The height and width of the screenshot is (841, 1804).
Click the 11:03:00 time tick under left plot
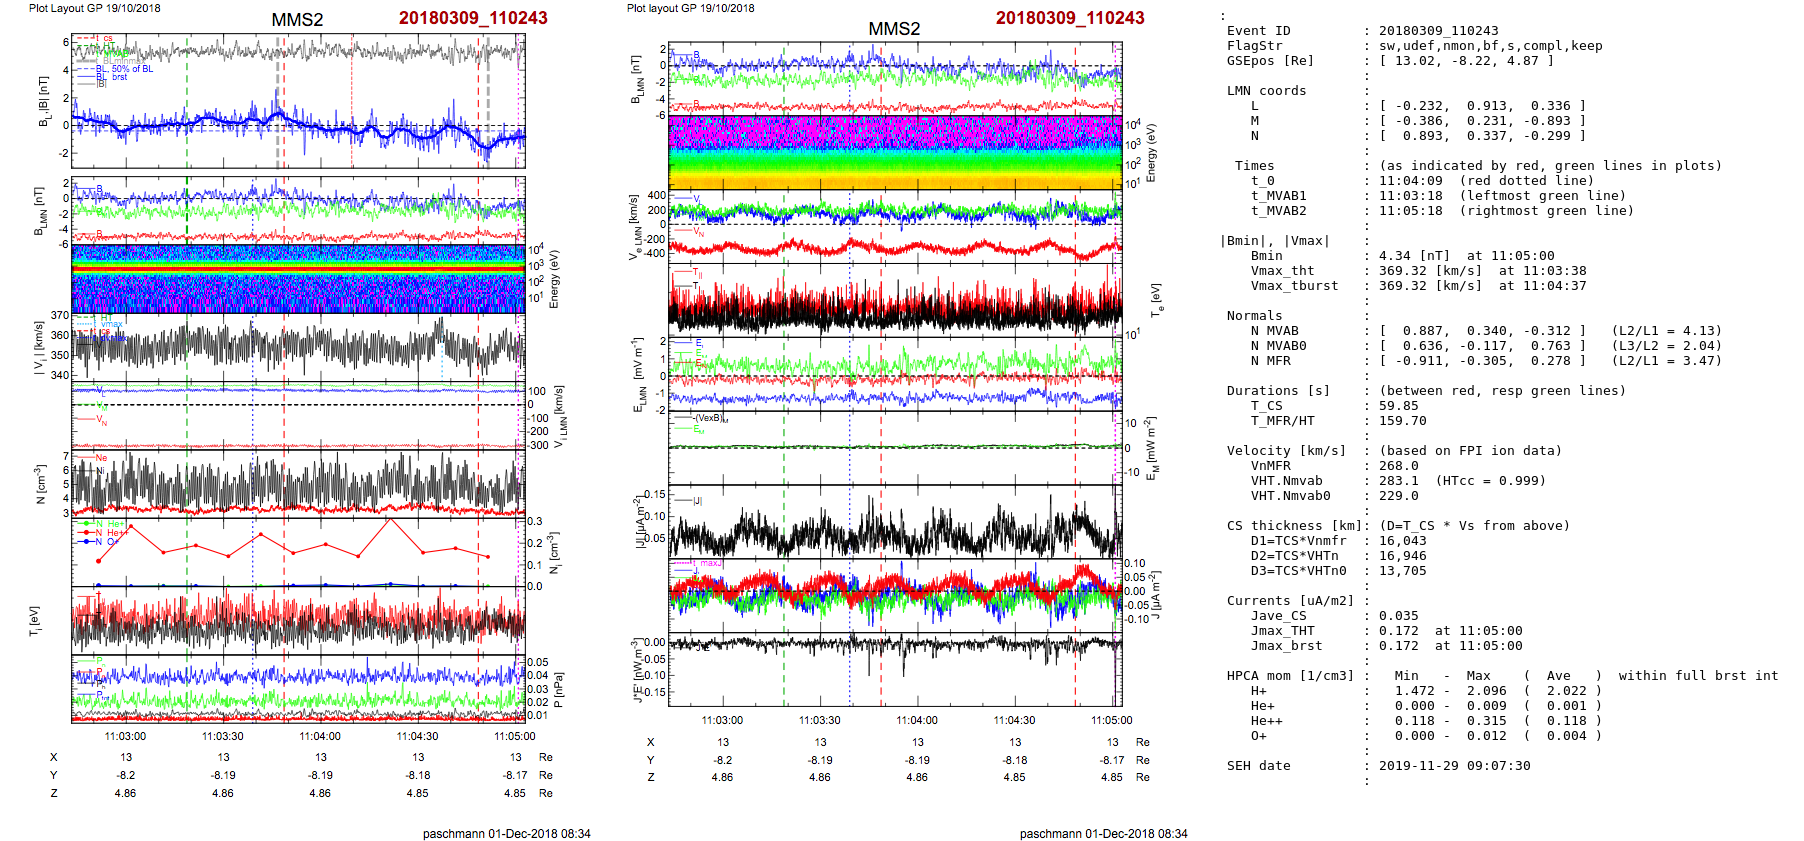[125, 736]
